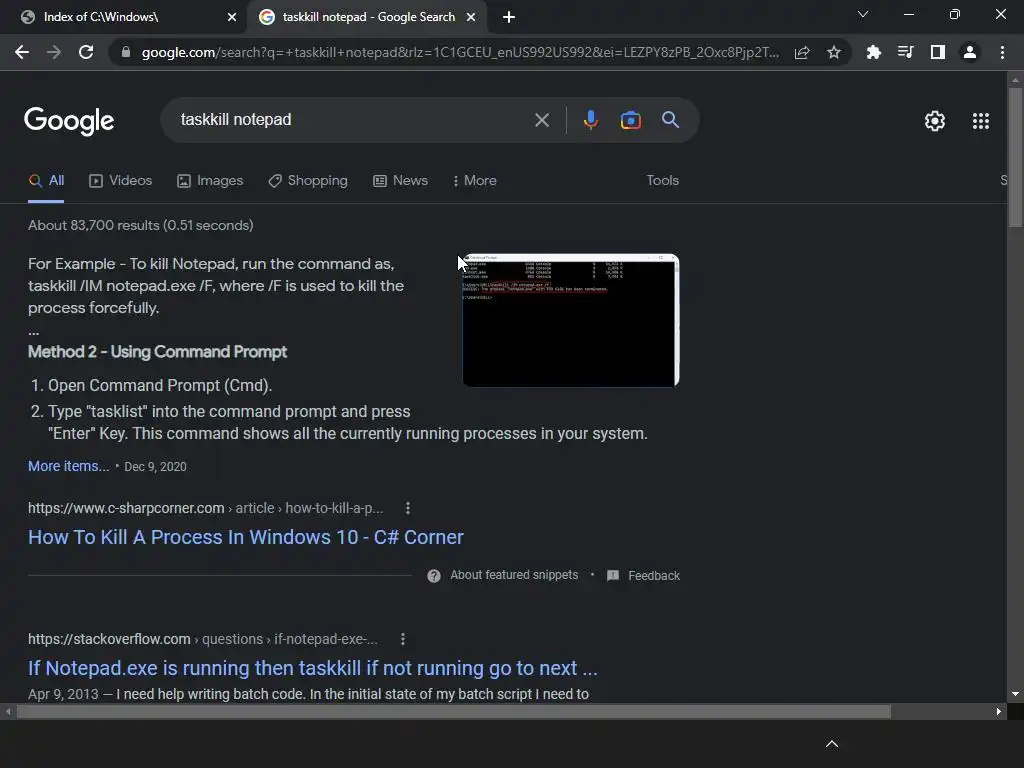Click the scroll left arrow
Viewport: 1024px width, 768px height.
point(8,712)
